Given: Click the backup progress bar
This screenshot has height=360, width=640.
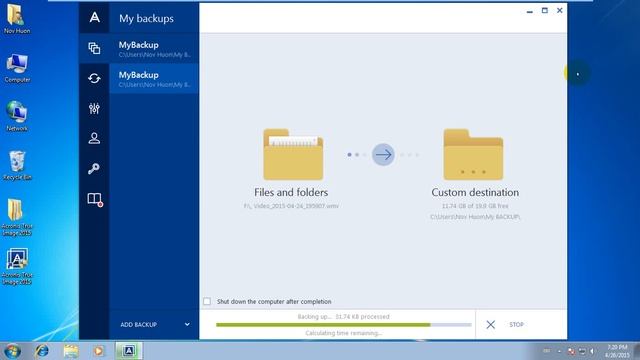Looking at the screenshot, I should tap(344, 325).
